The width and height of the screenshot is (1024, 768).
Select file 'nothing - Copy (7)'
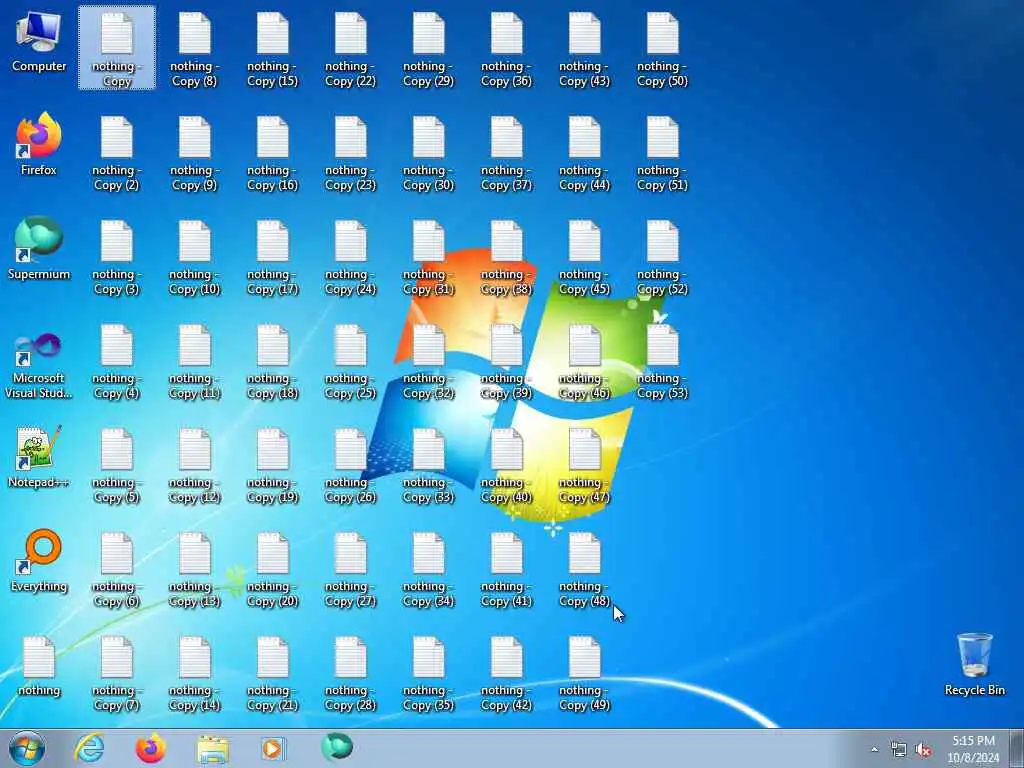pyautogui.click(x=117, y=674)
